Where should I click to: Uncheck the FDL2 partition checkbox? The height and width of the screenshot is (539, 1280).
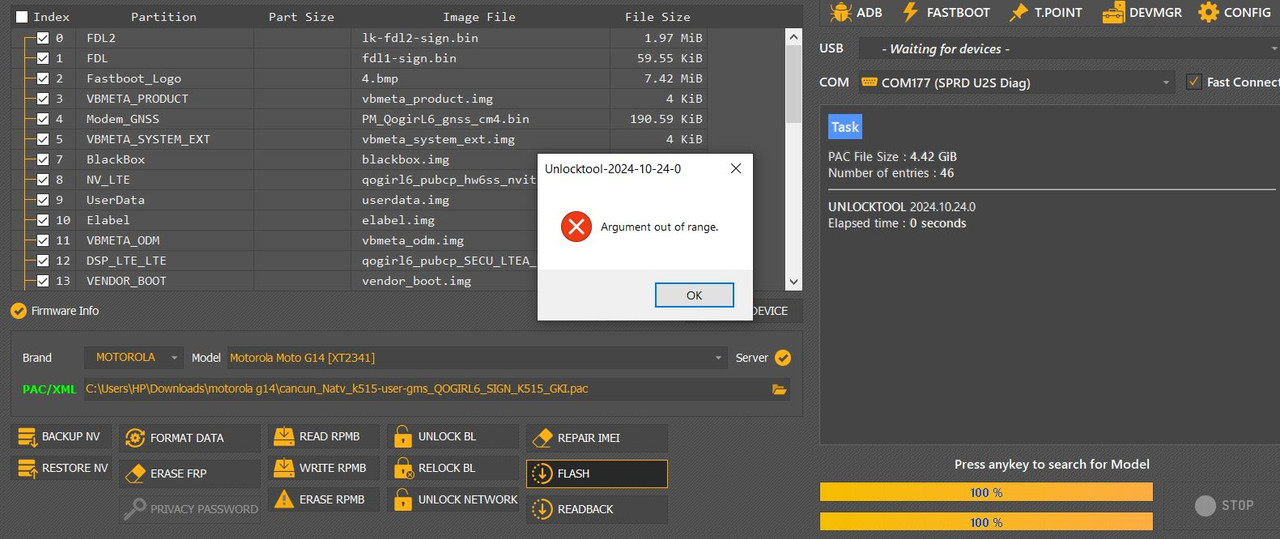[x=43, y=38]
